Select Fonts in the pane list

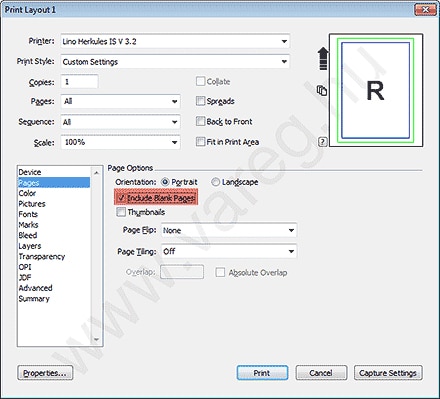[x=54, y=214]
